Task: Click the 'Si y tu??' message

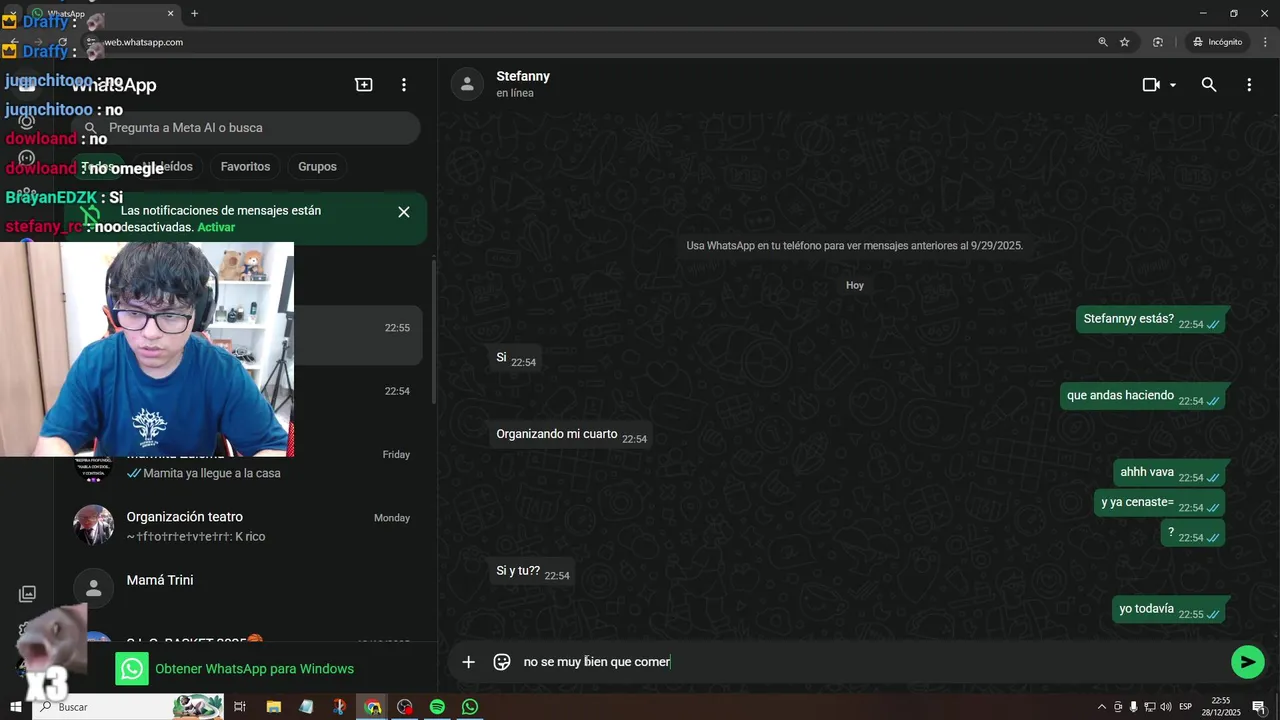Action: [532, 572]
